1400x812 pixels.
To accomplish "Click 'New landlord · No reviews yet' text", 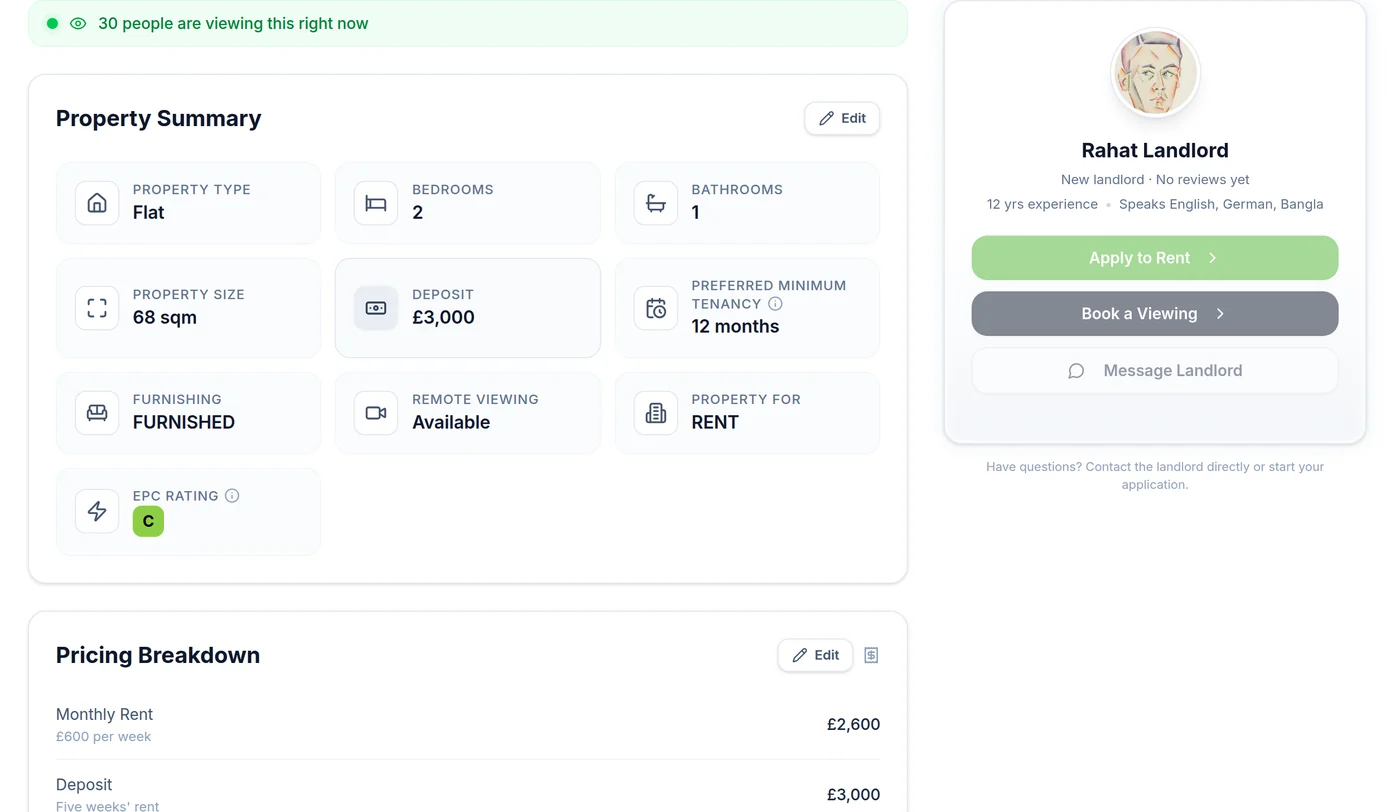I will (1155, 180).
